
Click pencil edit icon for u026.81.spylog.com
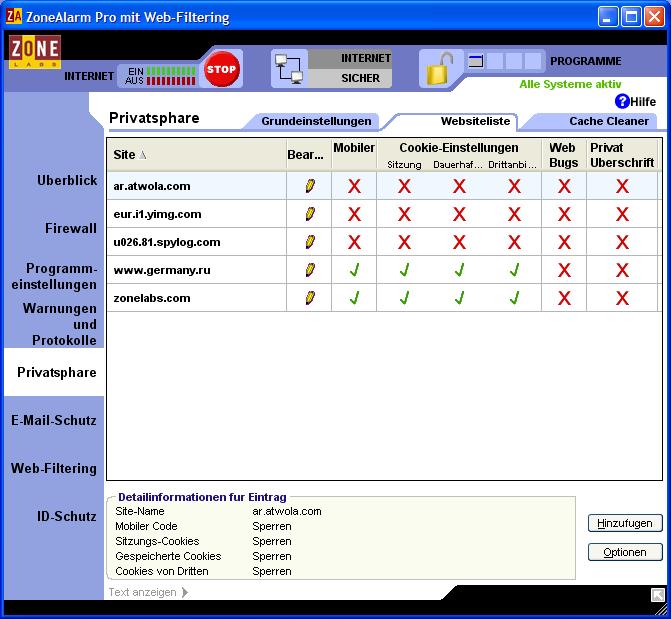point(310,242)
